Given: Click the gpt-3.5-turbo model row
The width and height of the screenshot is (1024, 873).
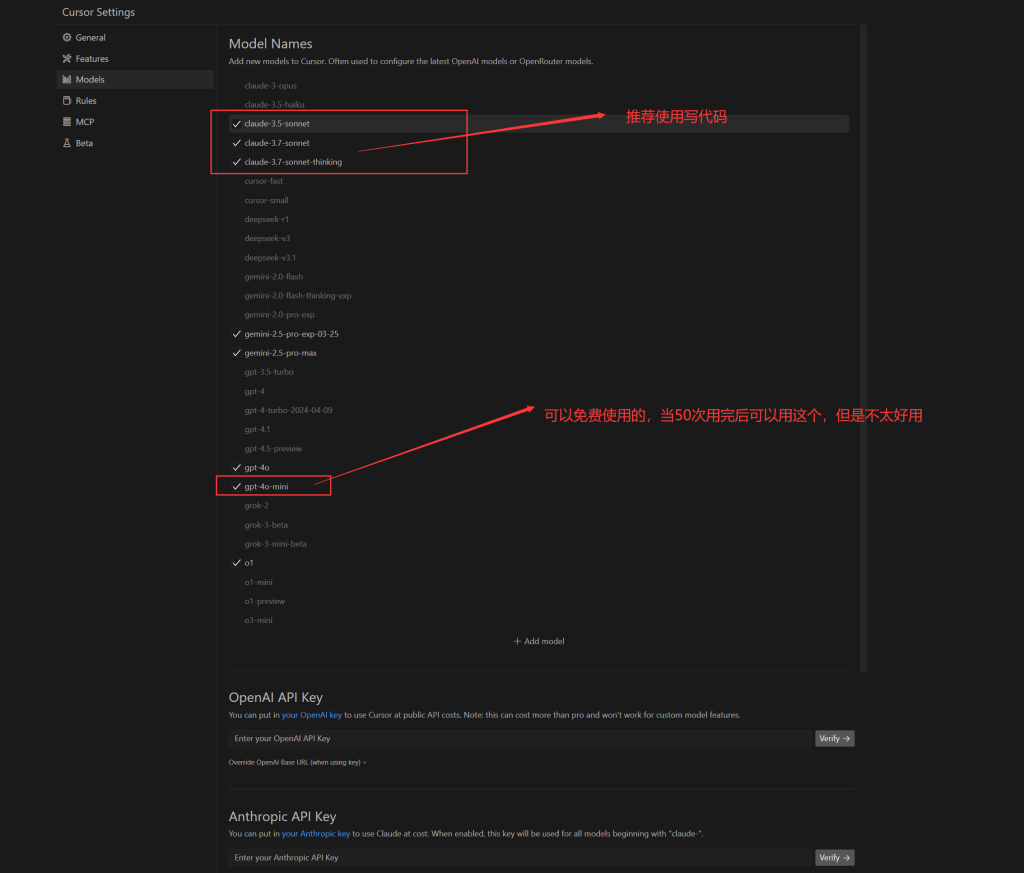Looking at the screenshot, I should [539, 372].
